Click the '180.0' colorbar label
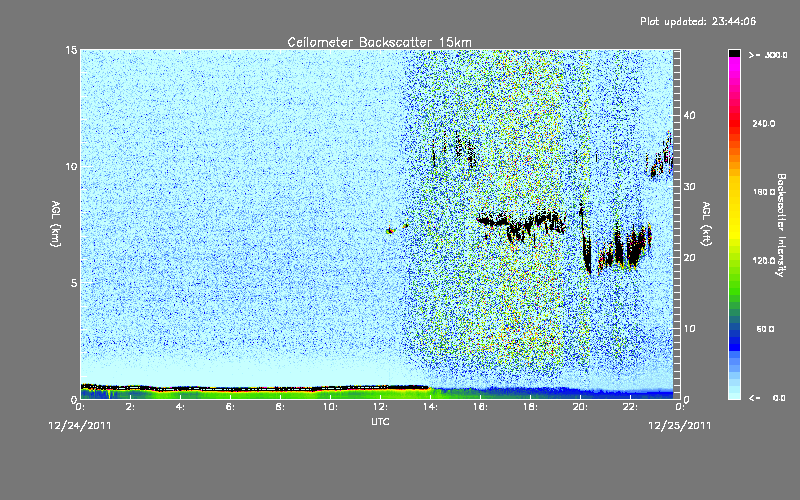Image resolution: width=800 pixels, height=500 pixels. [x=764, y=192]
